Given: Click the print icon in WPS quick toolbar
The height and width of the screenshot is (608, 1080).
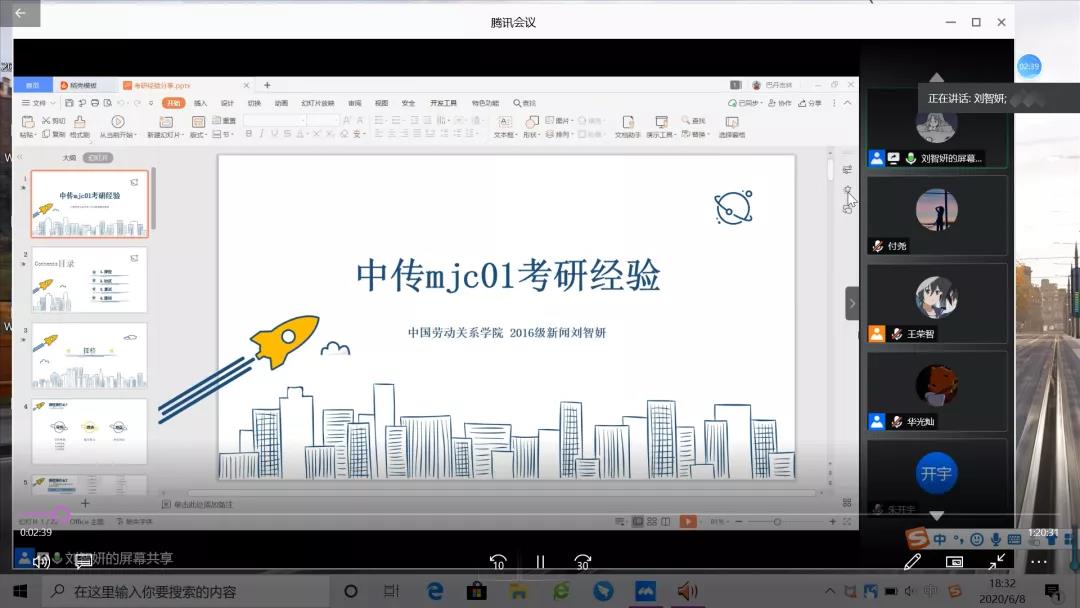Looking at the screenshot, I should [95, 103].
